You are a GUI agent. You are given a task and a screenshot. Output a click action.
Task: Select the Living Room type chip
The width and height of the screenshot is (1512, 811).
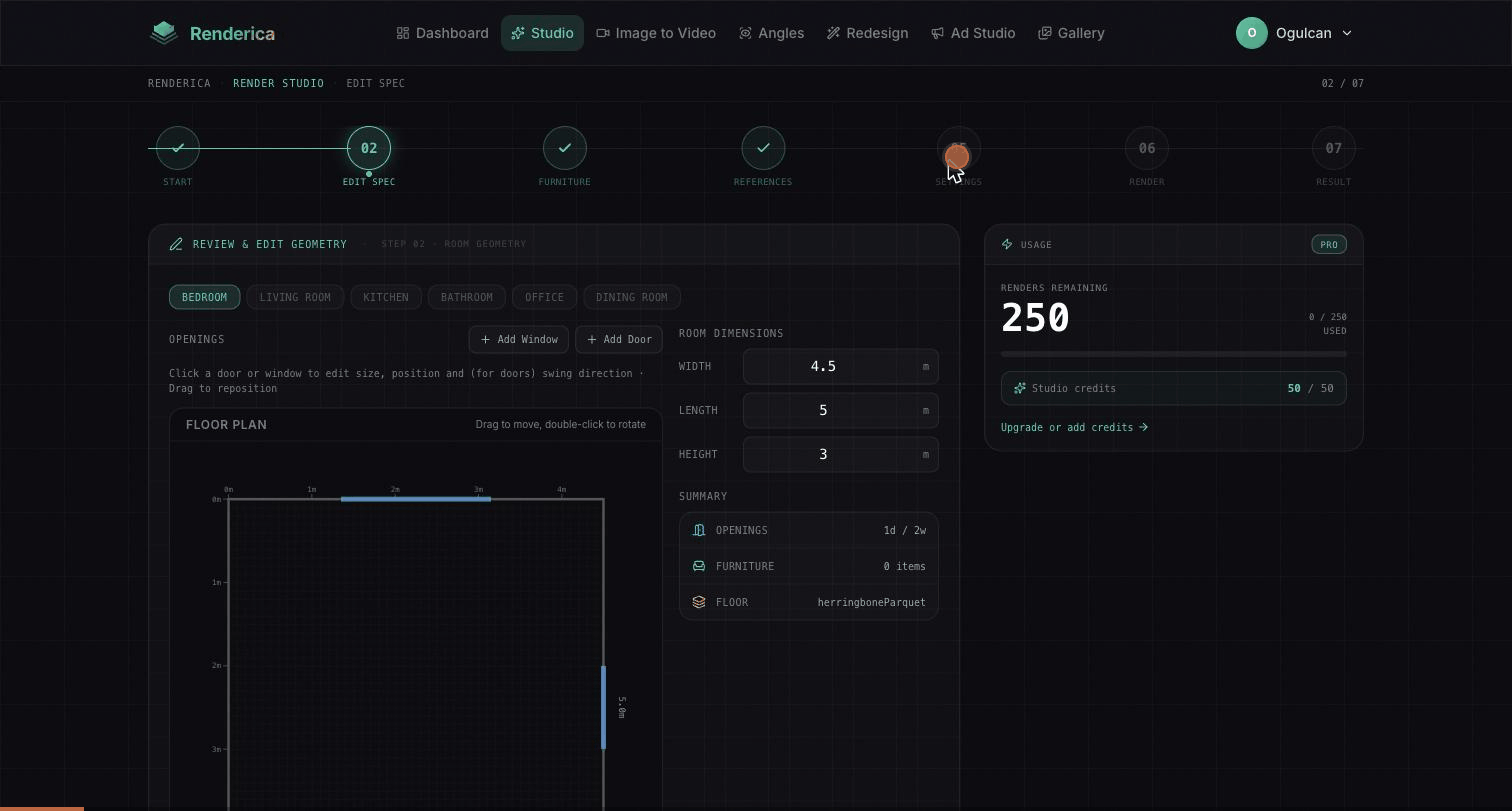(x=295, y=297)
